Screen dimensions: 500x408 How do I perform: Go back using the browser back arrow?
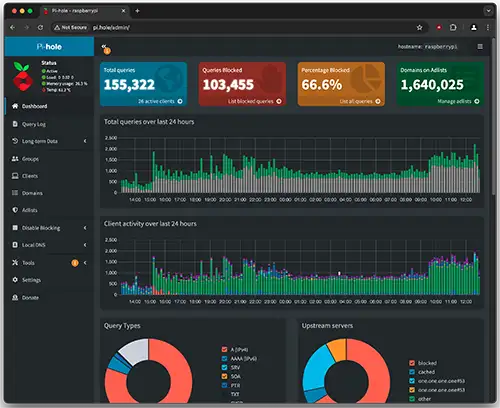tap(13, 28)
